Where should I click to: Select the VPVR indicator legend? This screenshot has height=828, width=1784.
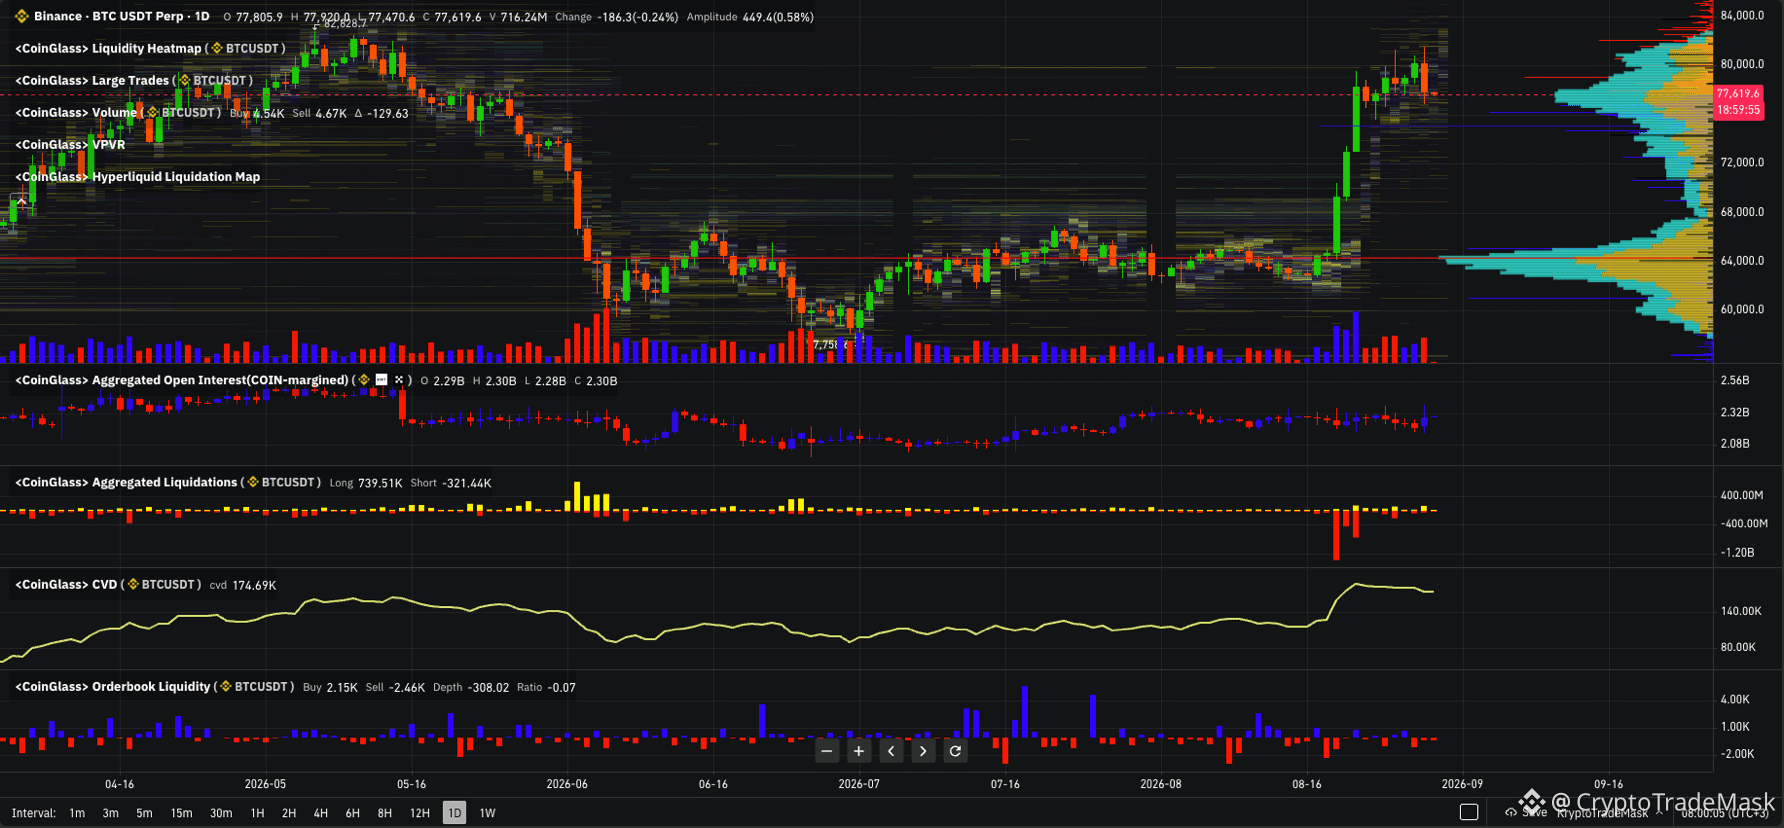(70, 144)
